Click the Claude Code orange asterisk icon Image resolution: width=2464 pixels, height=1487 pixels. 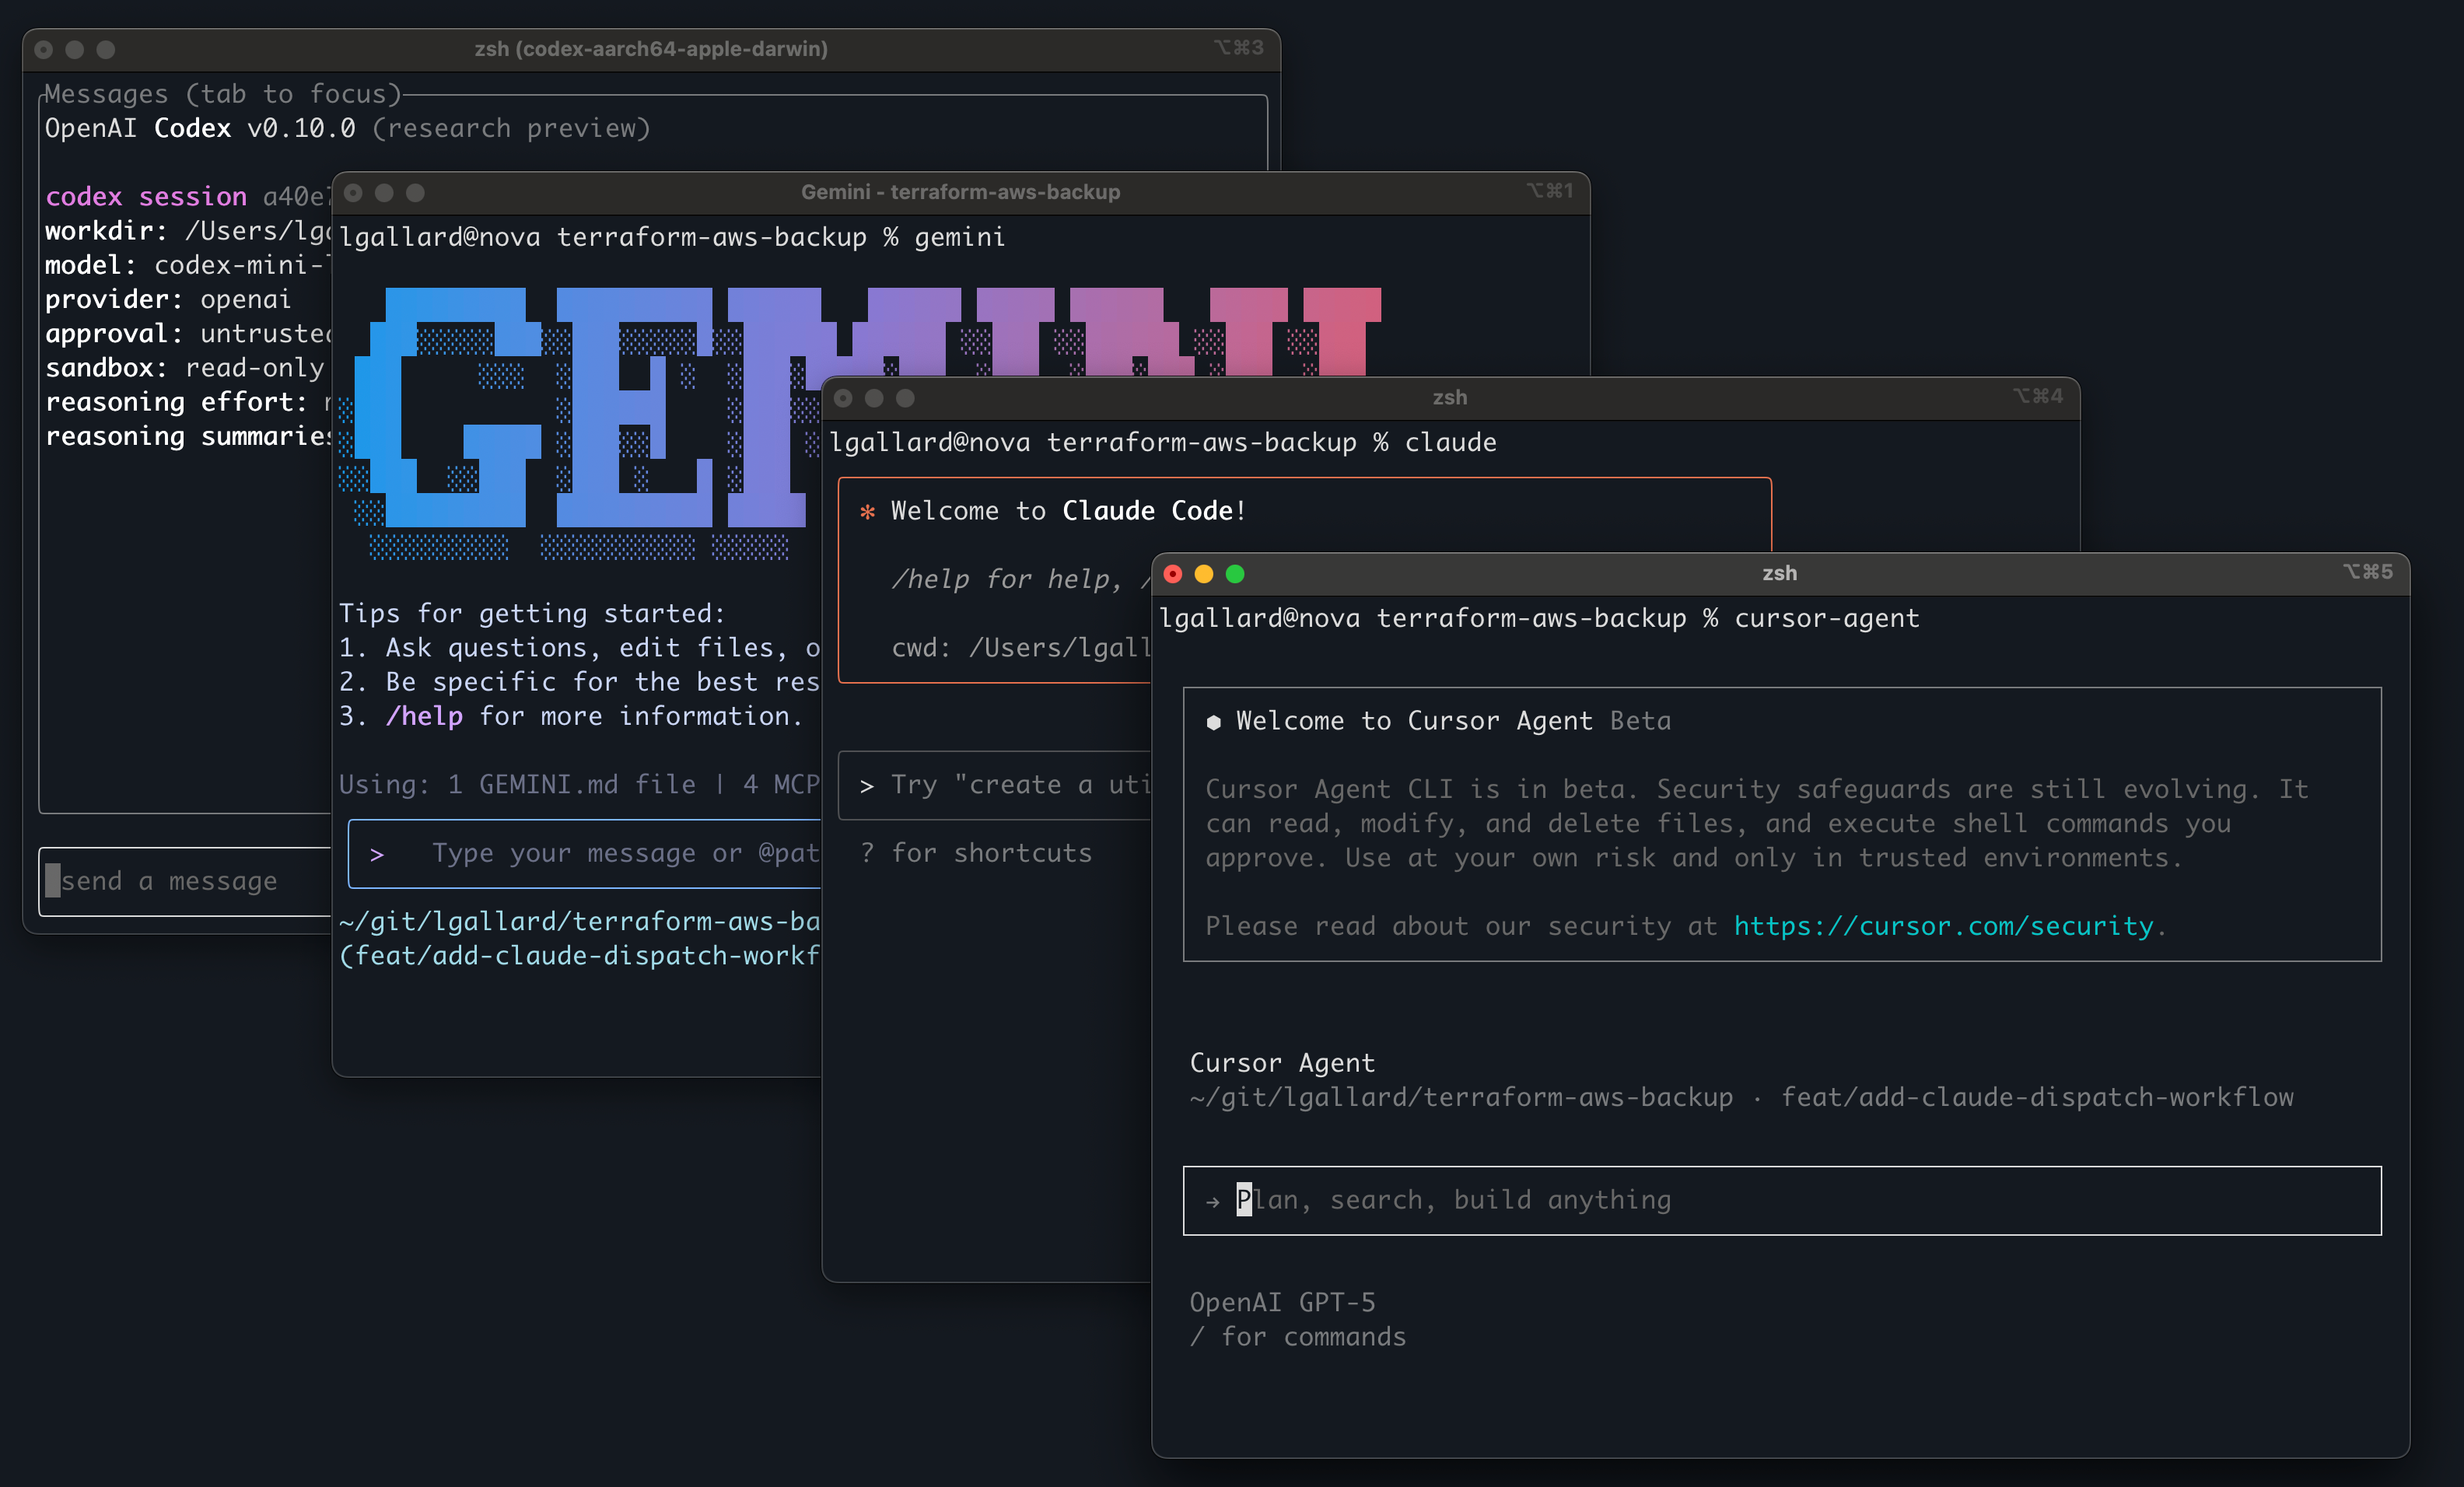point(867,511)
